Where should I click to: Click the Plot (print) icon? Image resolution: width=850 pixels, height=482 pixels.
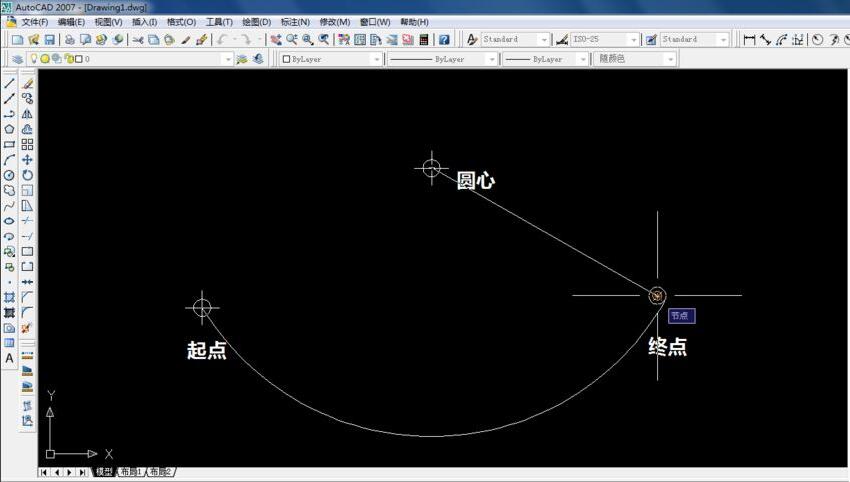click(x=69, y=40)
